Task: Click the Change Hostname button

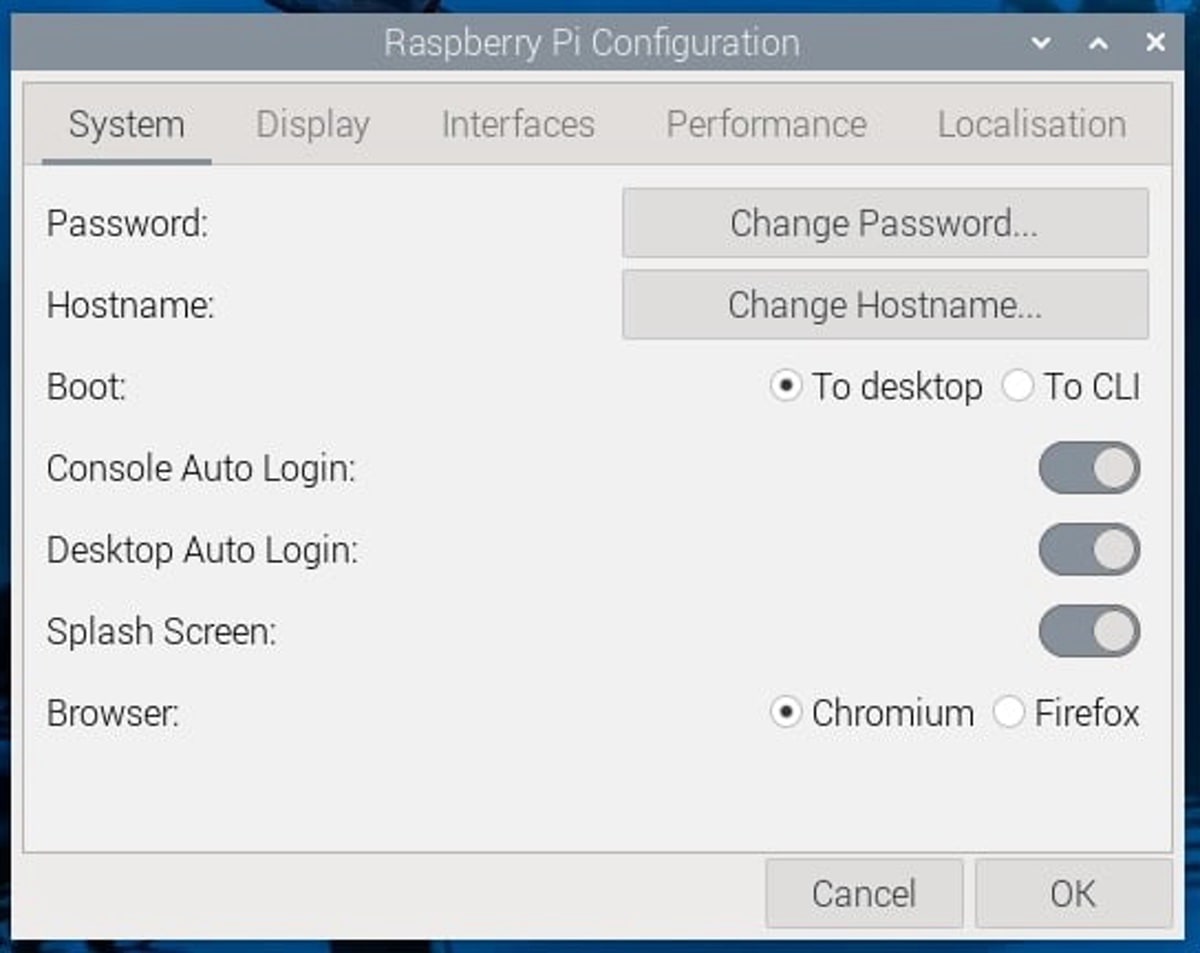Action: [x=884, y=305]
